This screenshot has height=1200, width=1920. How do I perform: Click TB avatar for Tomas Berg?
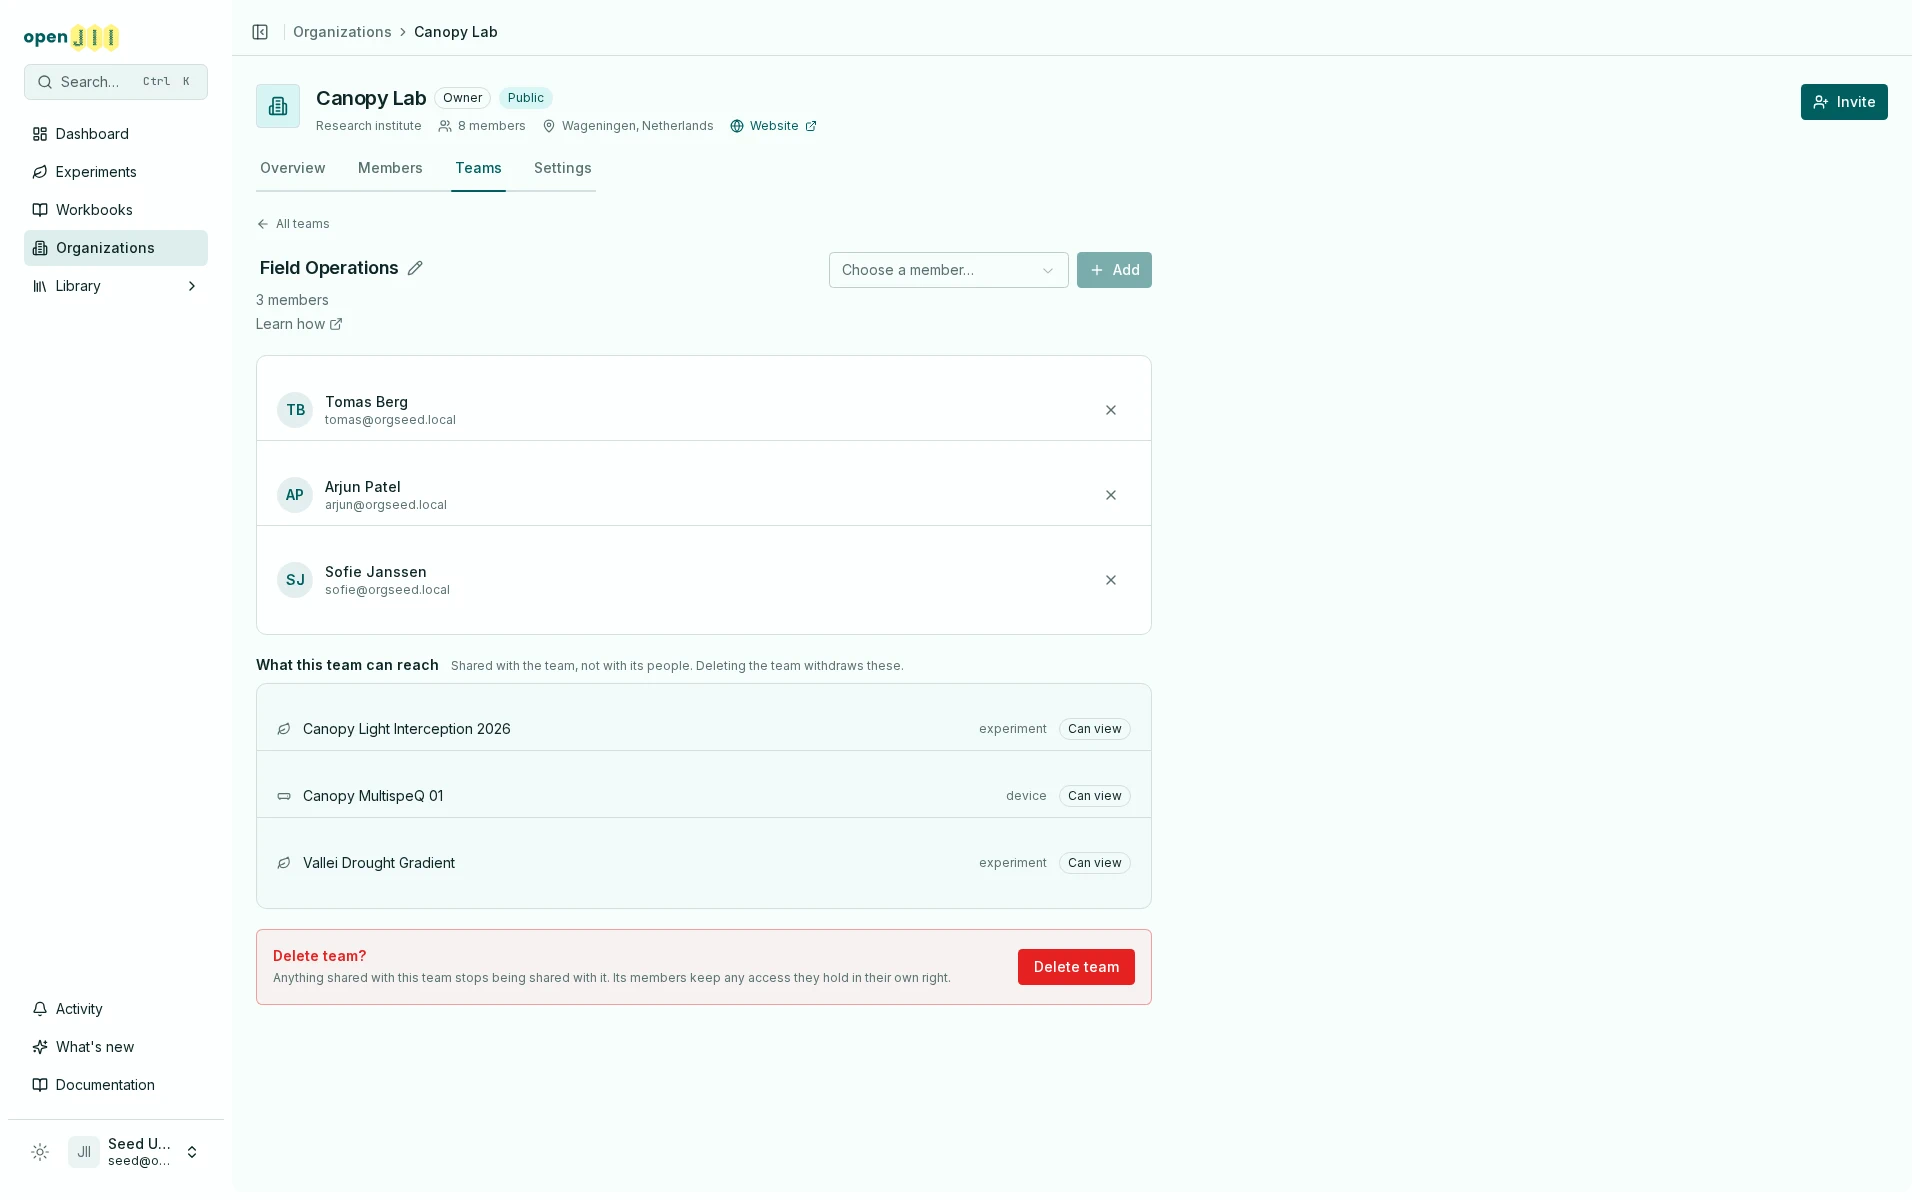click(x=295, y=410)
